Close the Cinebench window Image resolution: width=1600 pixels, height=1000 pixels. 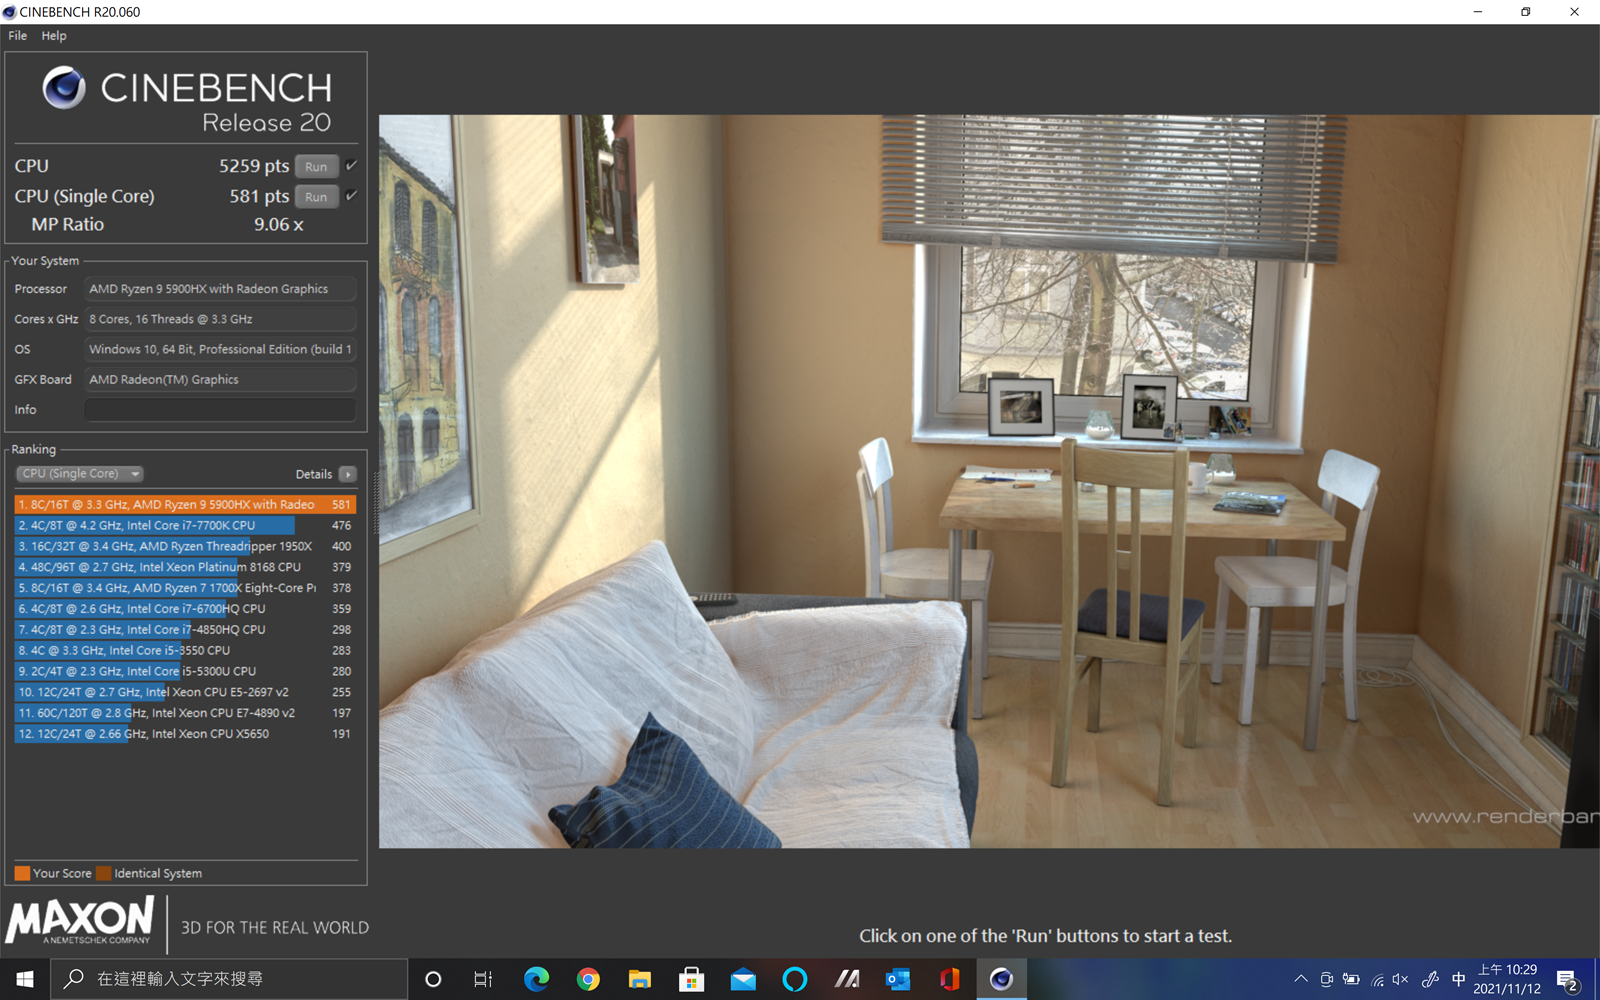1575,12
